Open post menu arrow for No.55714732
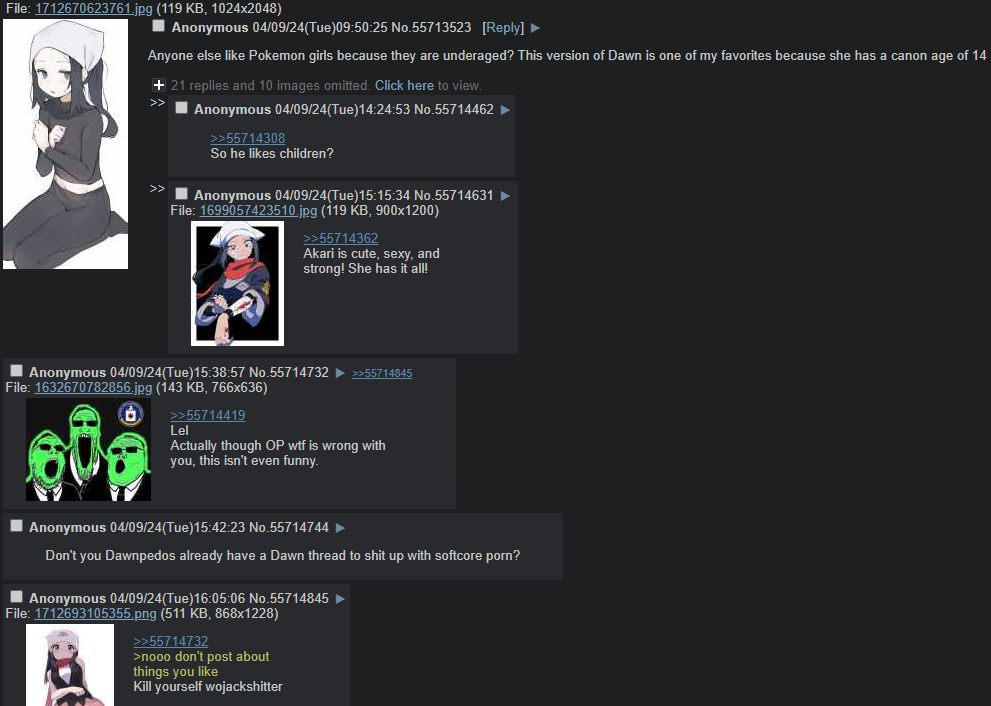The height and width of the screenshot is (706, 991). pos(340,373)
